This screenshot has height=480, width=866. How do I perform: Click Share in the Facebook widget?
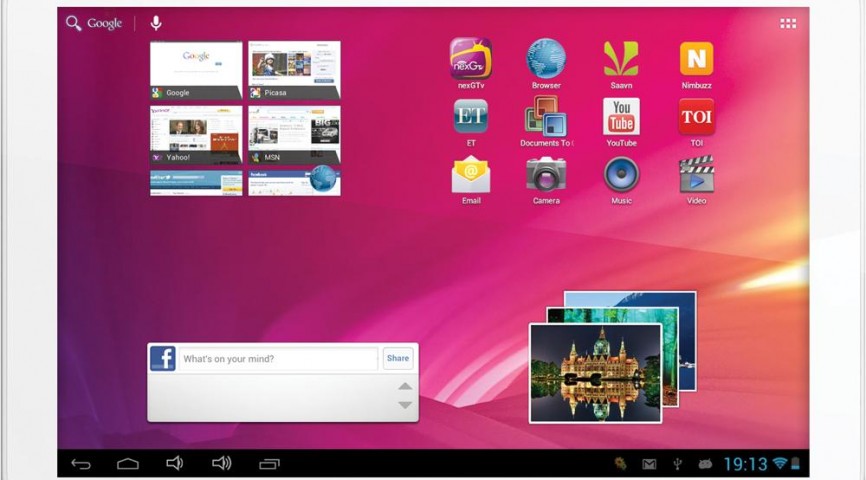click(x=398, y=358)
